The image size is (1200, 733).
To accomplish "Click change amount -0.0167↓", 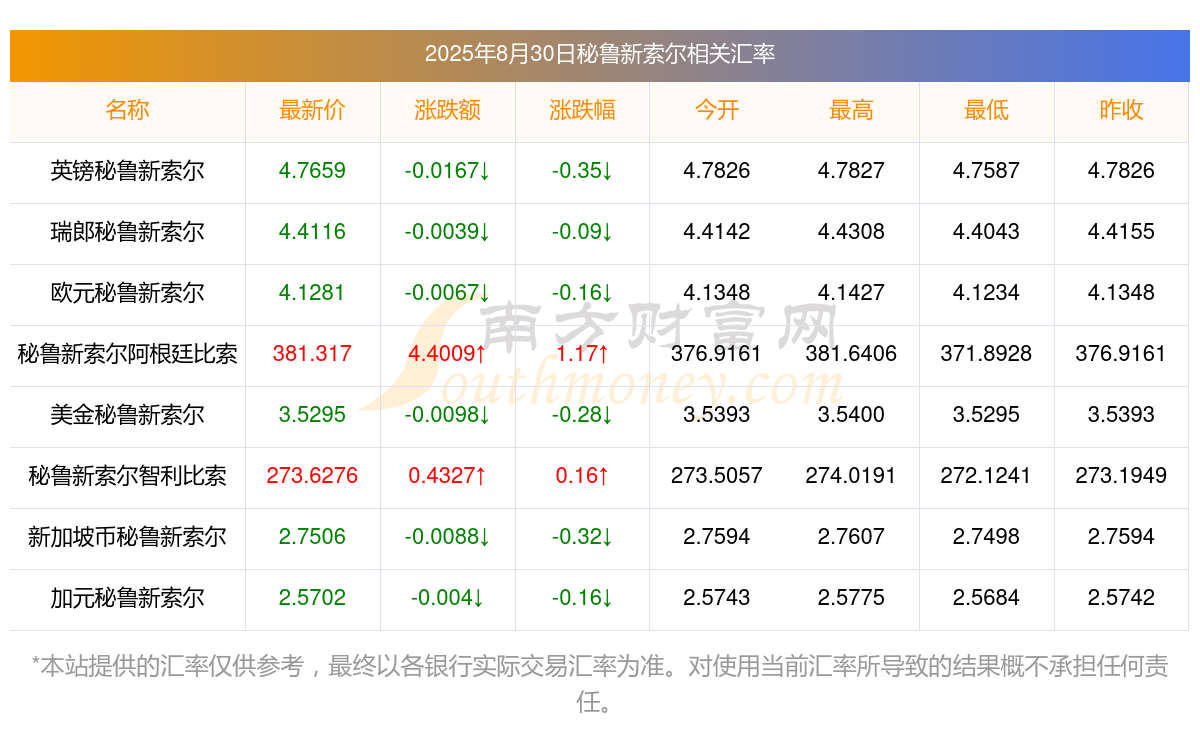I will tap(448, 171).
